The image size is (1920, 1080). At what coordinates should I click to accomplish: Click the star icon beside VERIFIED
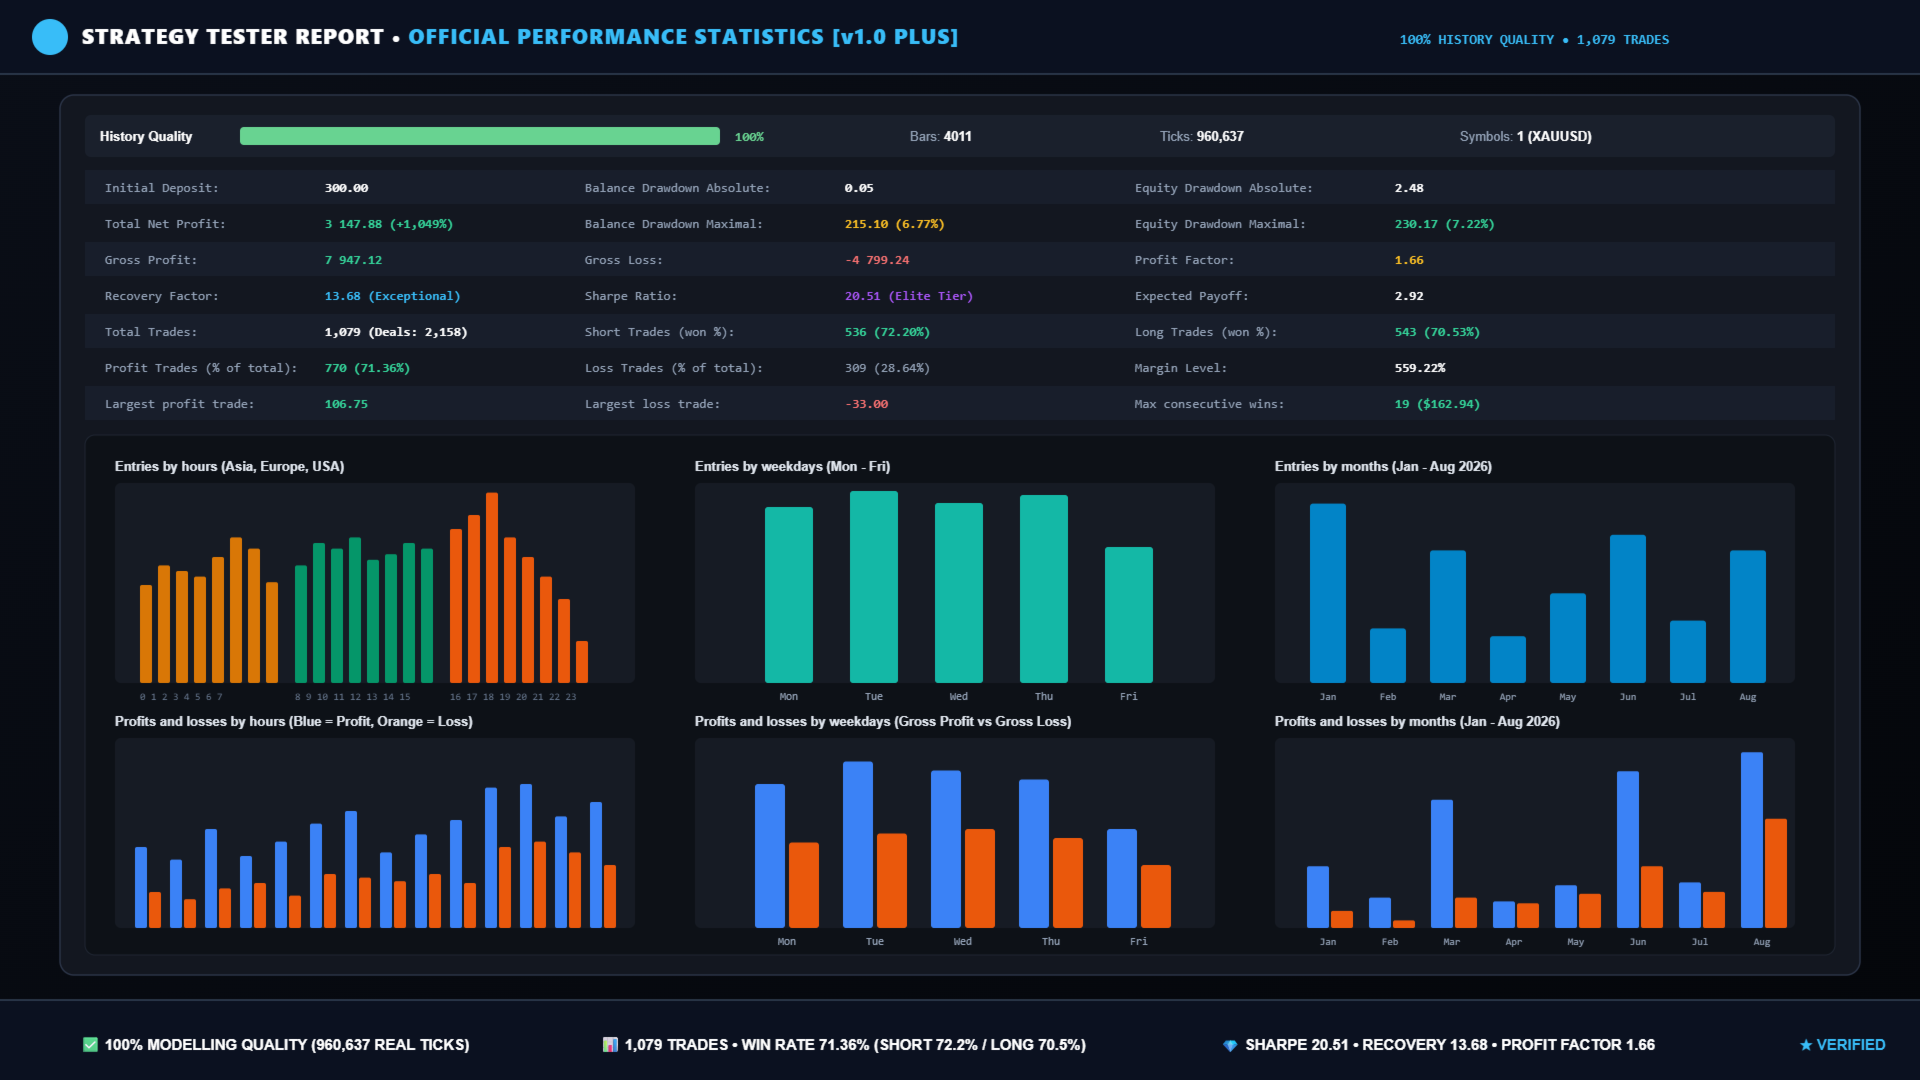pos(1806,1045)
